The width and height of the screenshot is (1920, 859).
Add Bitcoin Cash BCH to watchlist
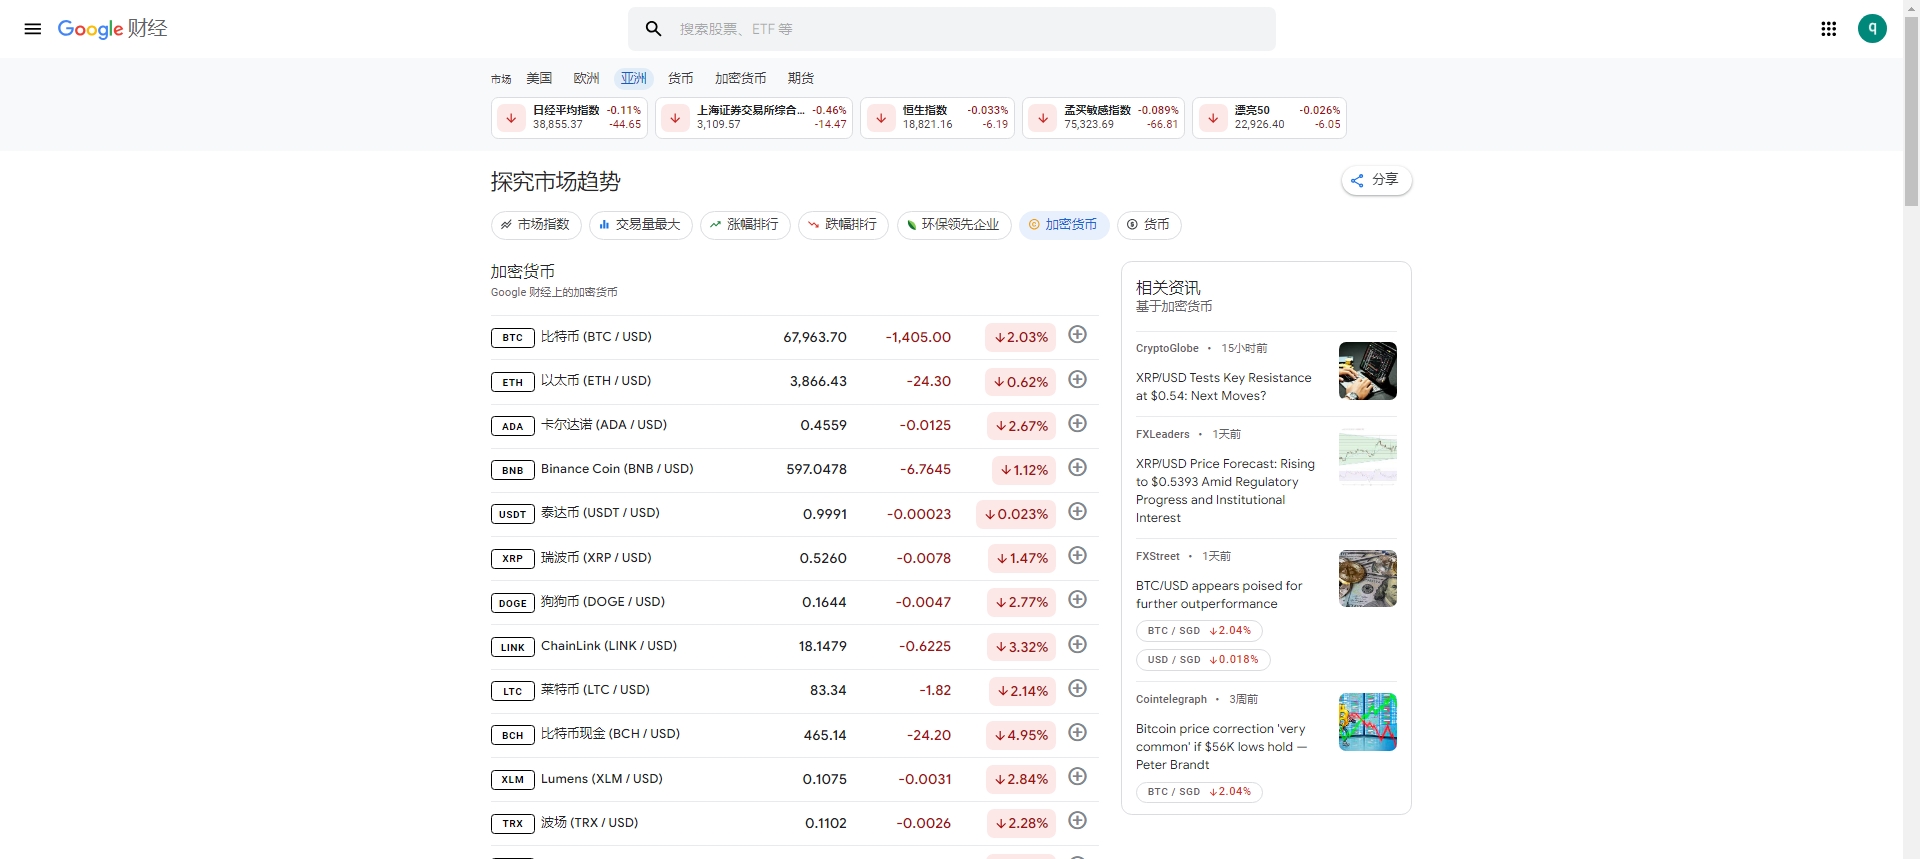coord(1077,732)
